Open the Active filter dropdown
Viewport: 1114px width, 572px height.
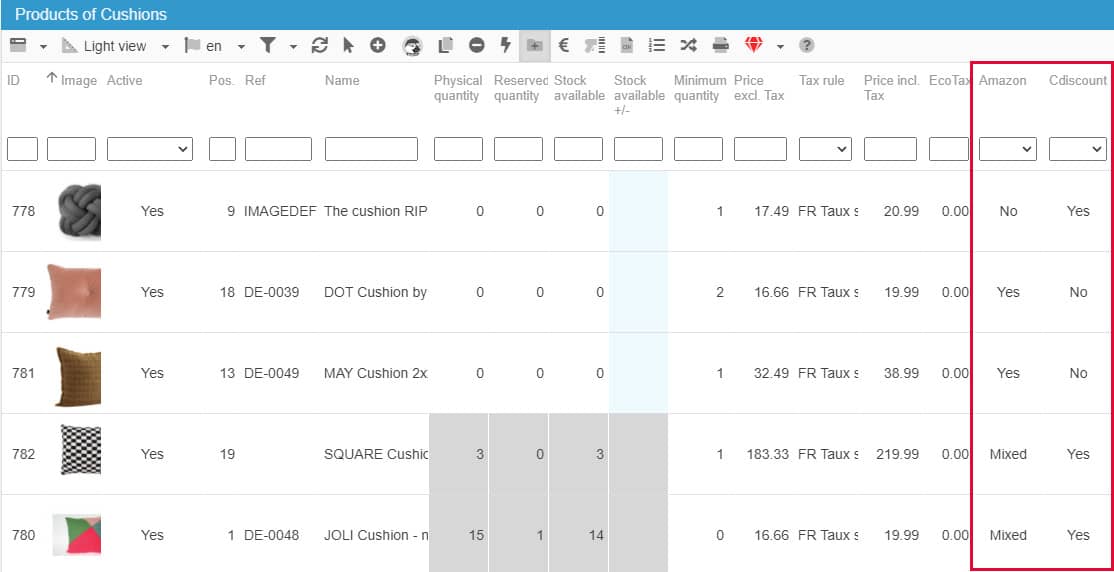(149, 149)
